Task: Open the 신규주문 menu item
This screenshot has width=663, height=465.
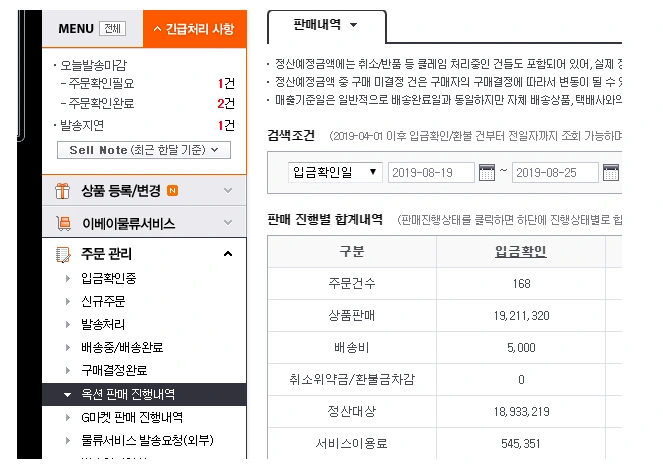Action: (x=103, y=301)
